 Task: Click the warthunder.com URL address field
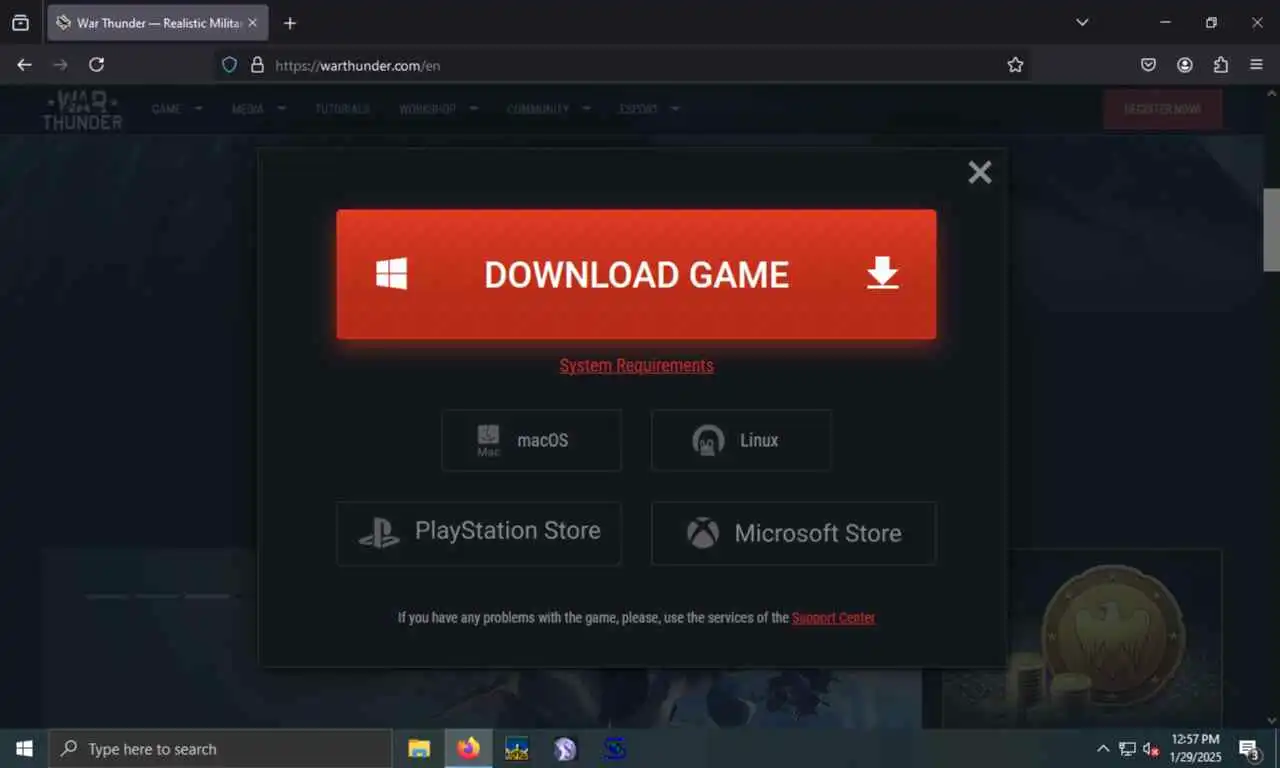[620, 65]
